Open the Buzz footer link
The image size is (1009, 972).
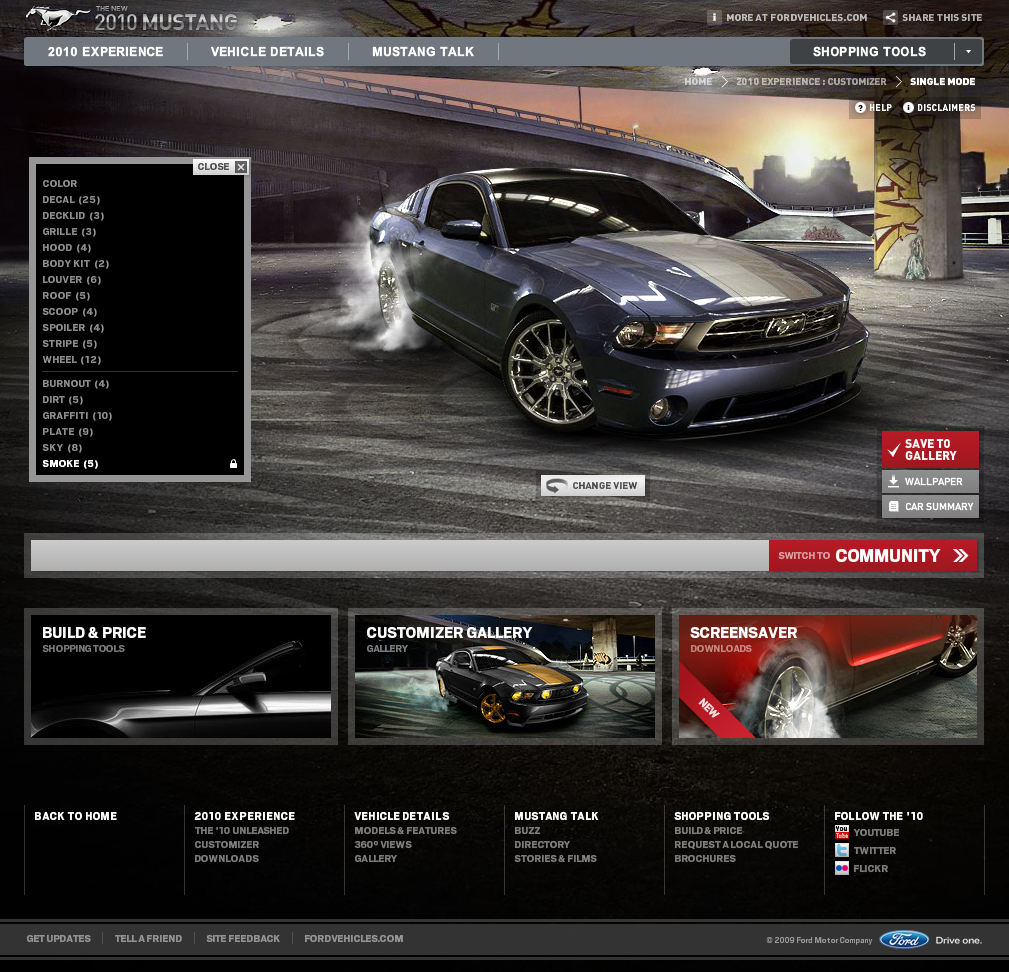pyautogui.click(x=527, y=831)
